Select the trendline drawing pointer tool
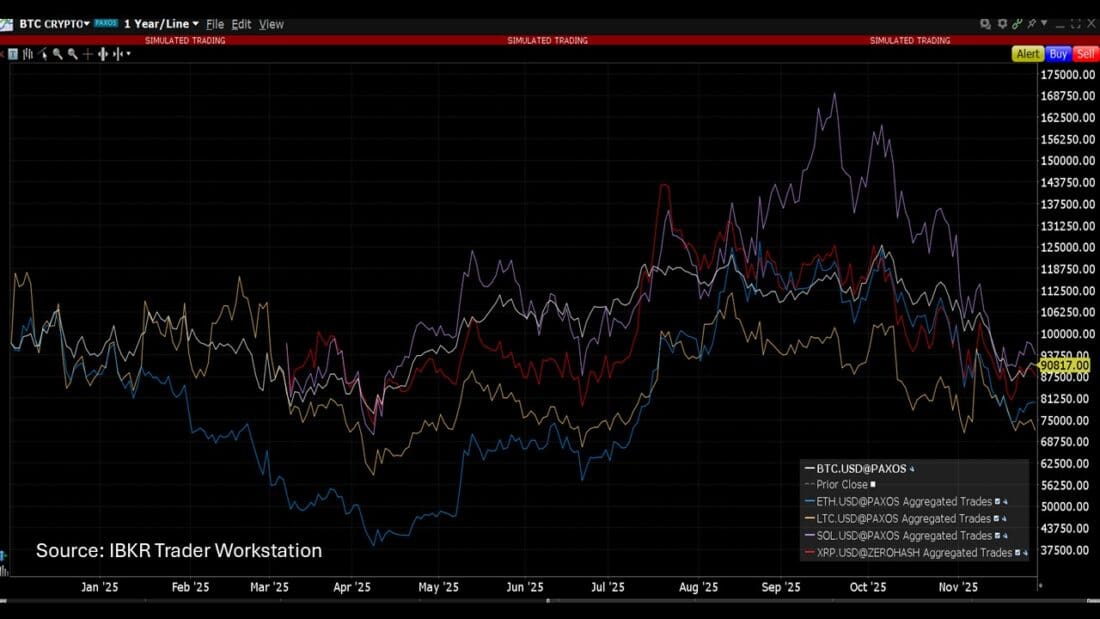 click(x=43, y=54)
